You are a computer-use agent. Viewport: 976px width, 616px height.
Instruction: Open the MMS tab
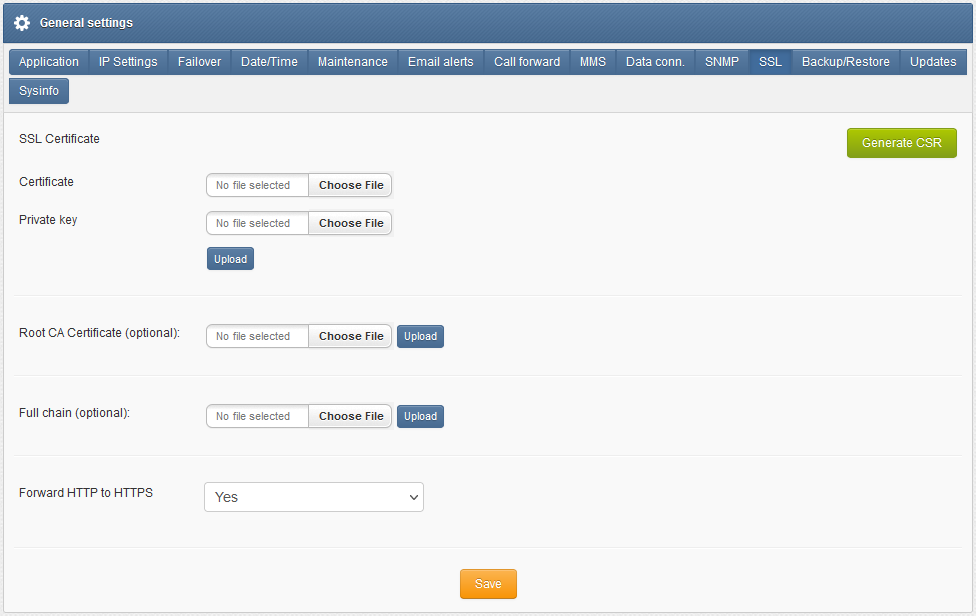(x=593, y=62)
